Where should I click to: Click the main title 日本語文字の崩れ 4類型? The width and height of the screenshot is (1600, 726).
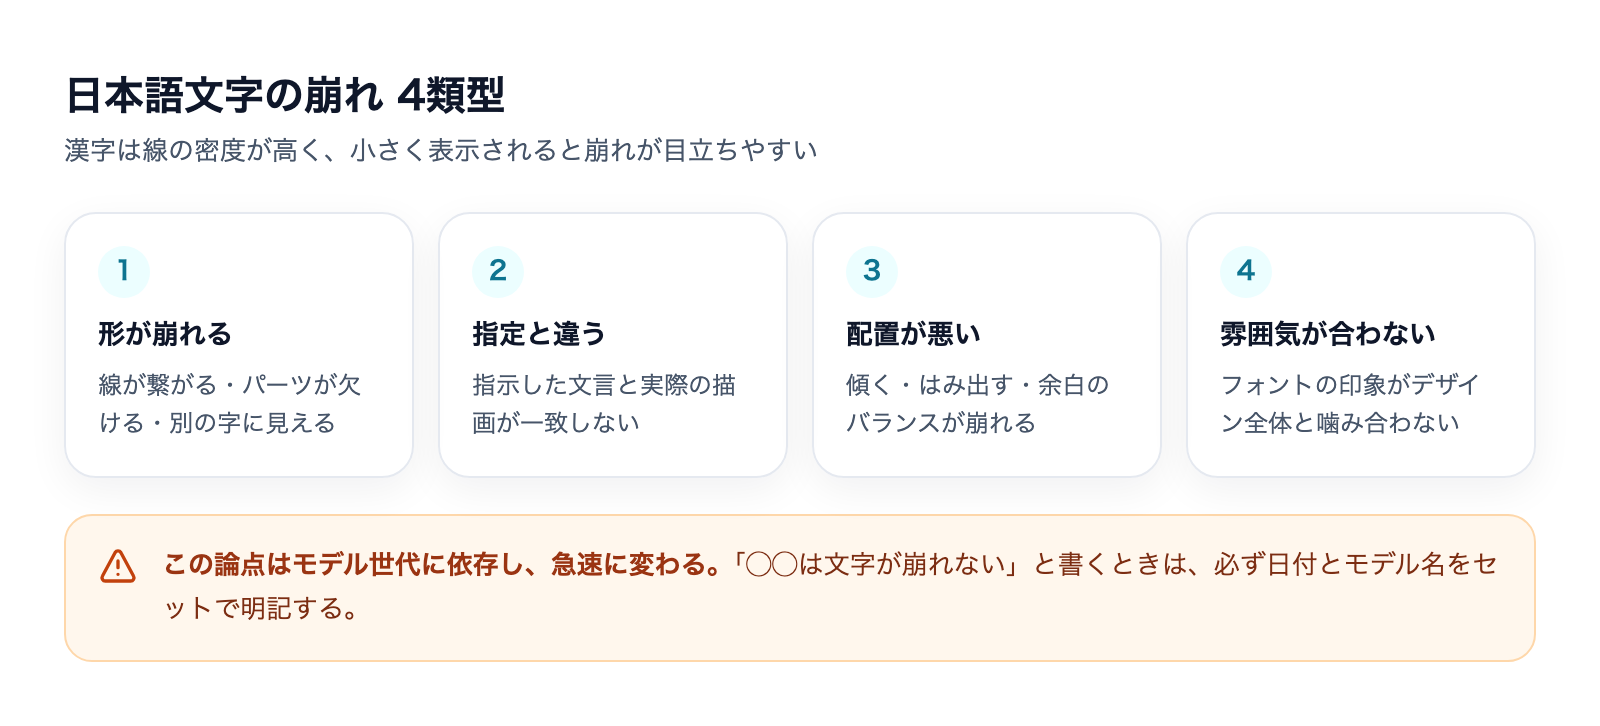click(285, 96)
